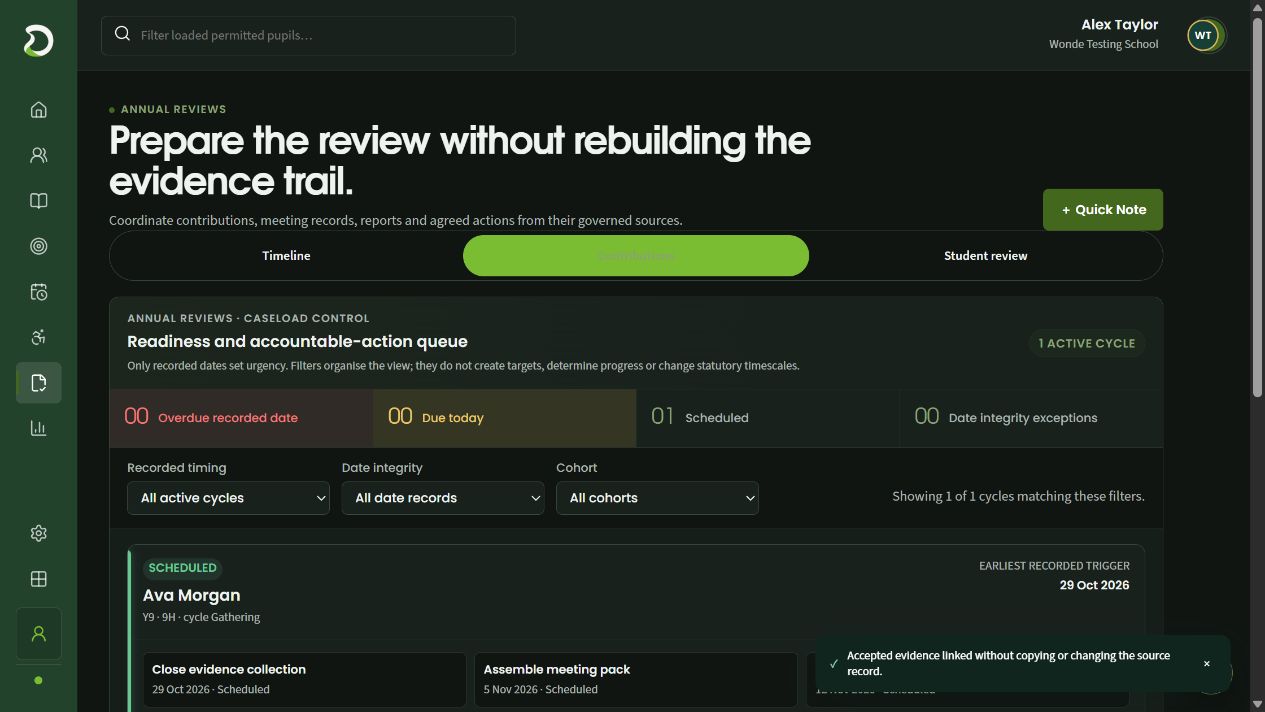Viewport: 1265px width, 712px height.
Task: Select the highlighted document sidebar icon
Action: pyautogui.click(x=38, y=383)
